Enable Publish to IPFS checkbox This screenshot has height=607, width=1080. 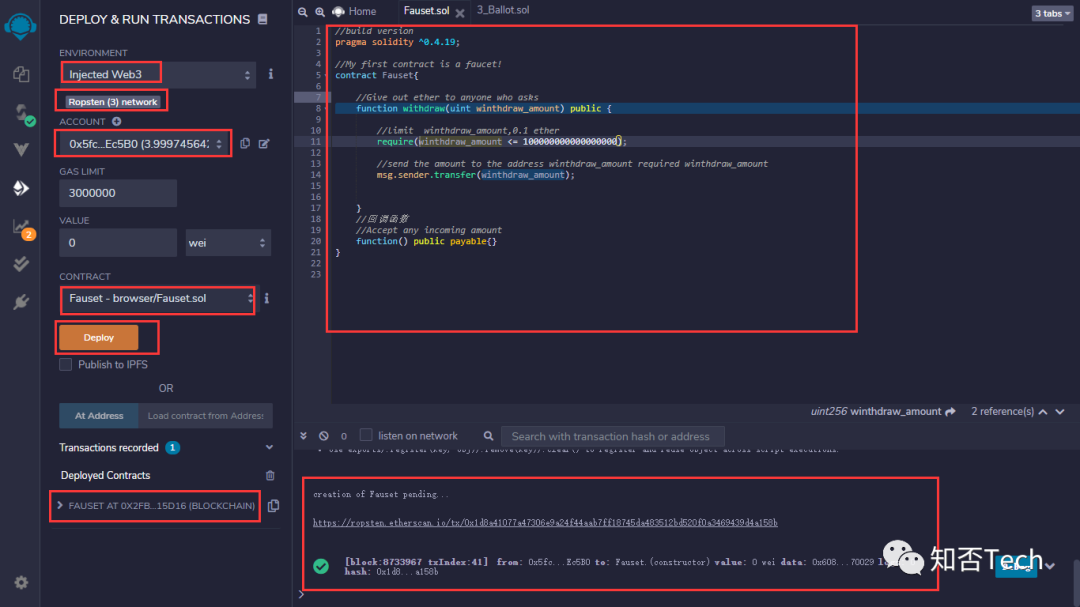click(x=65, y=364)
